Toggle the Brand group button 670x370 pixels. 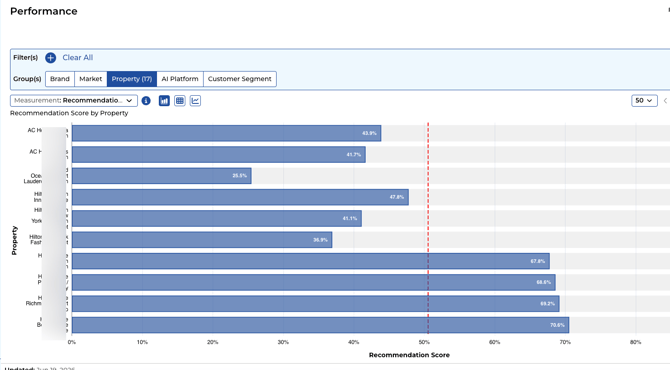point(60,79)
